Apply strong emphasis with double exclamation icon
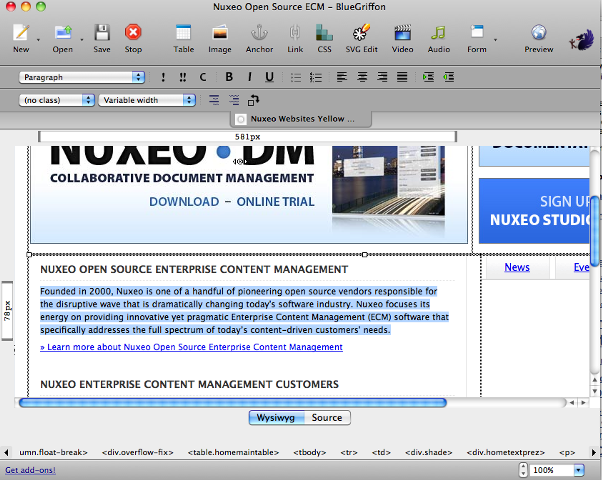This screenshot has height=480, width=602. pos(183,77)
